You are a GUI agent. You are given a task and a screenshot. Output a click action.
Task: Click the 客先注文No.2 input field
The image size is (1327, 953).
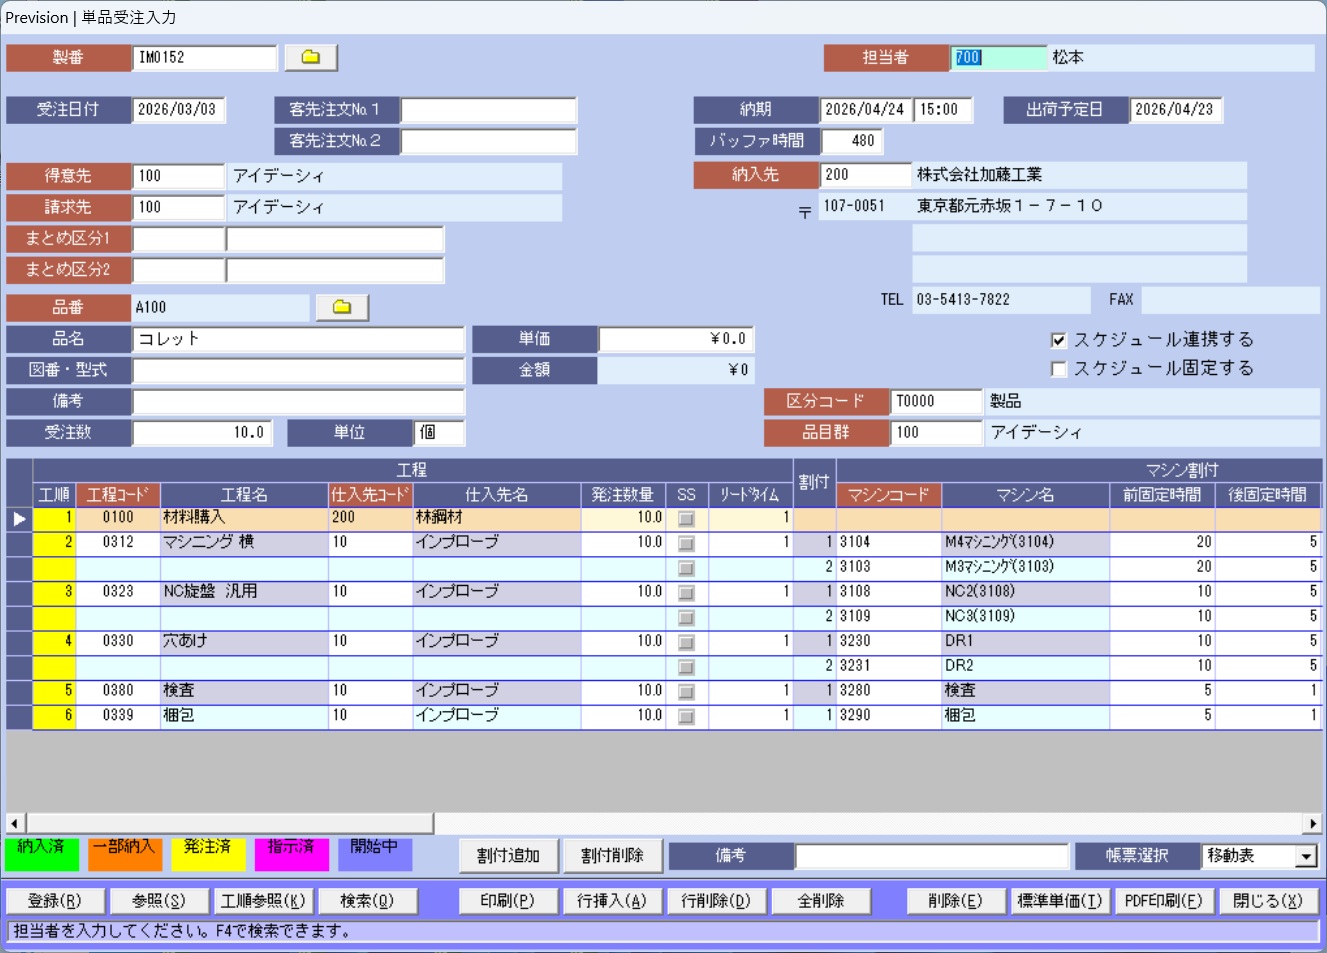point(489,141)
